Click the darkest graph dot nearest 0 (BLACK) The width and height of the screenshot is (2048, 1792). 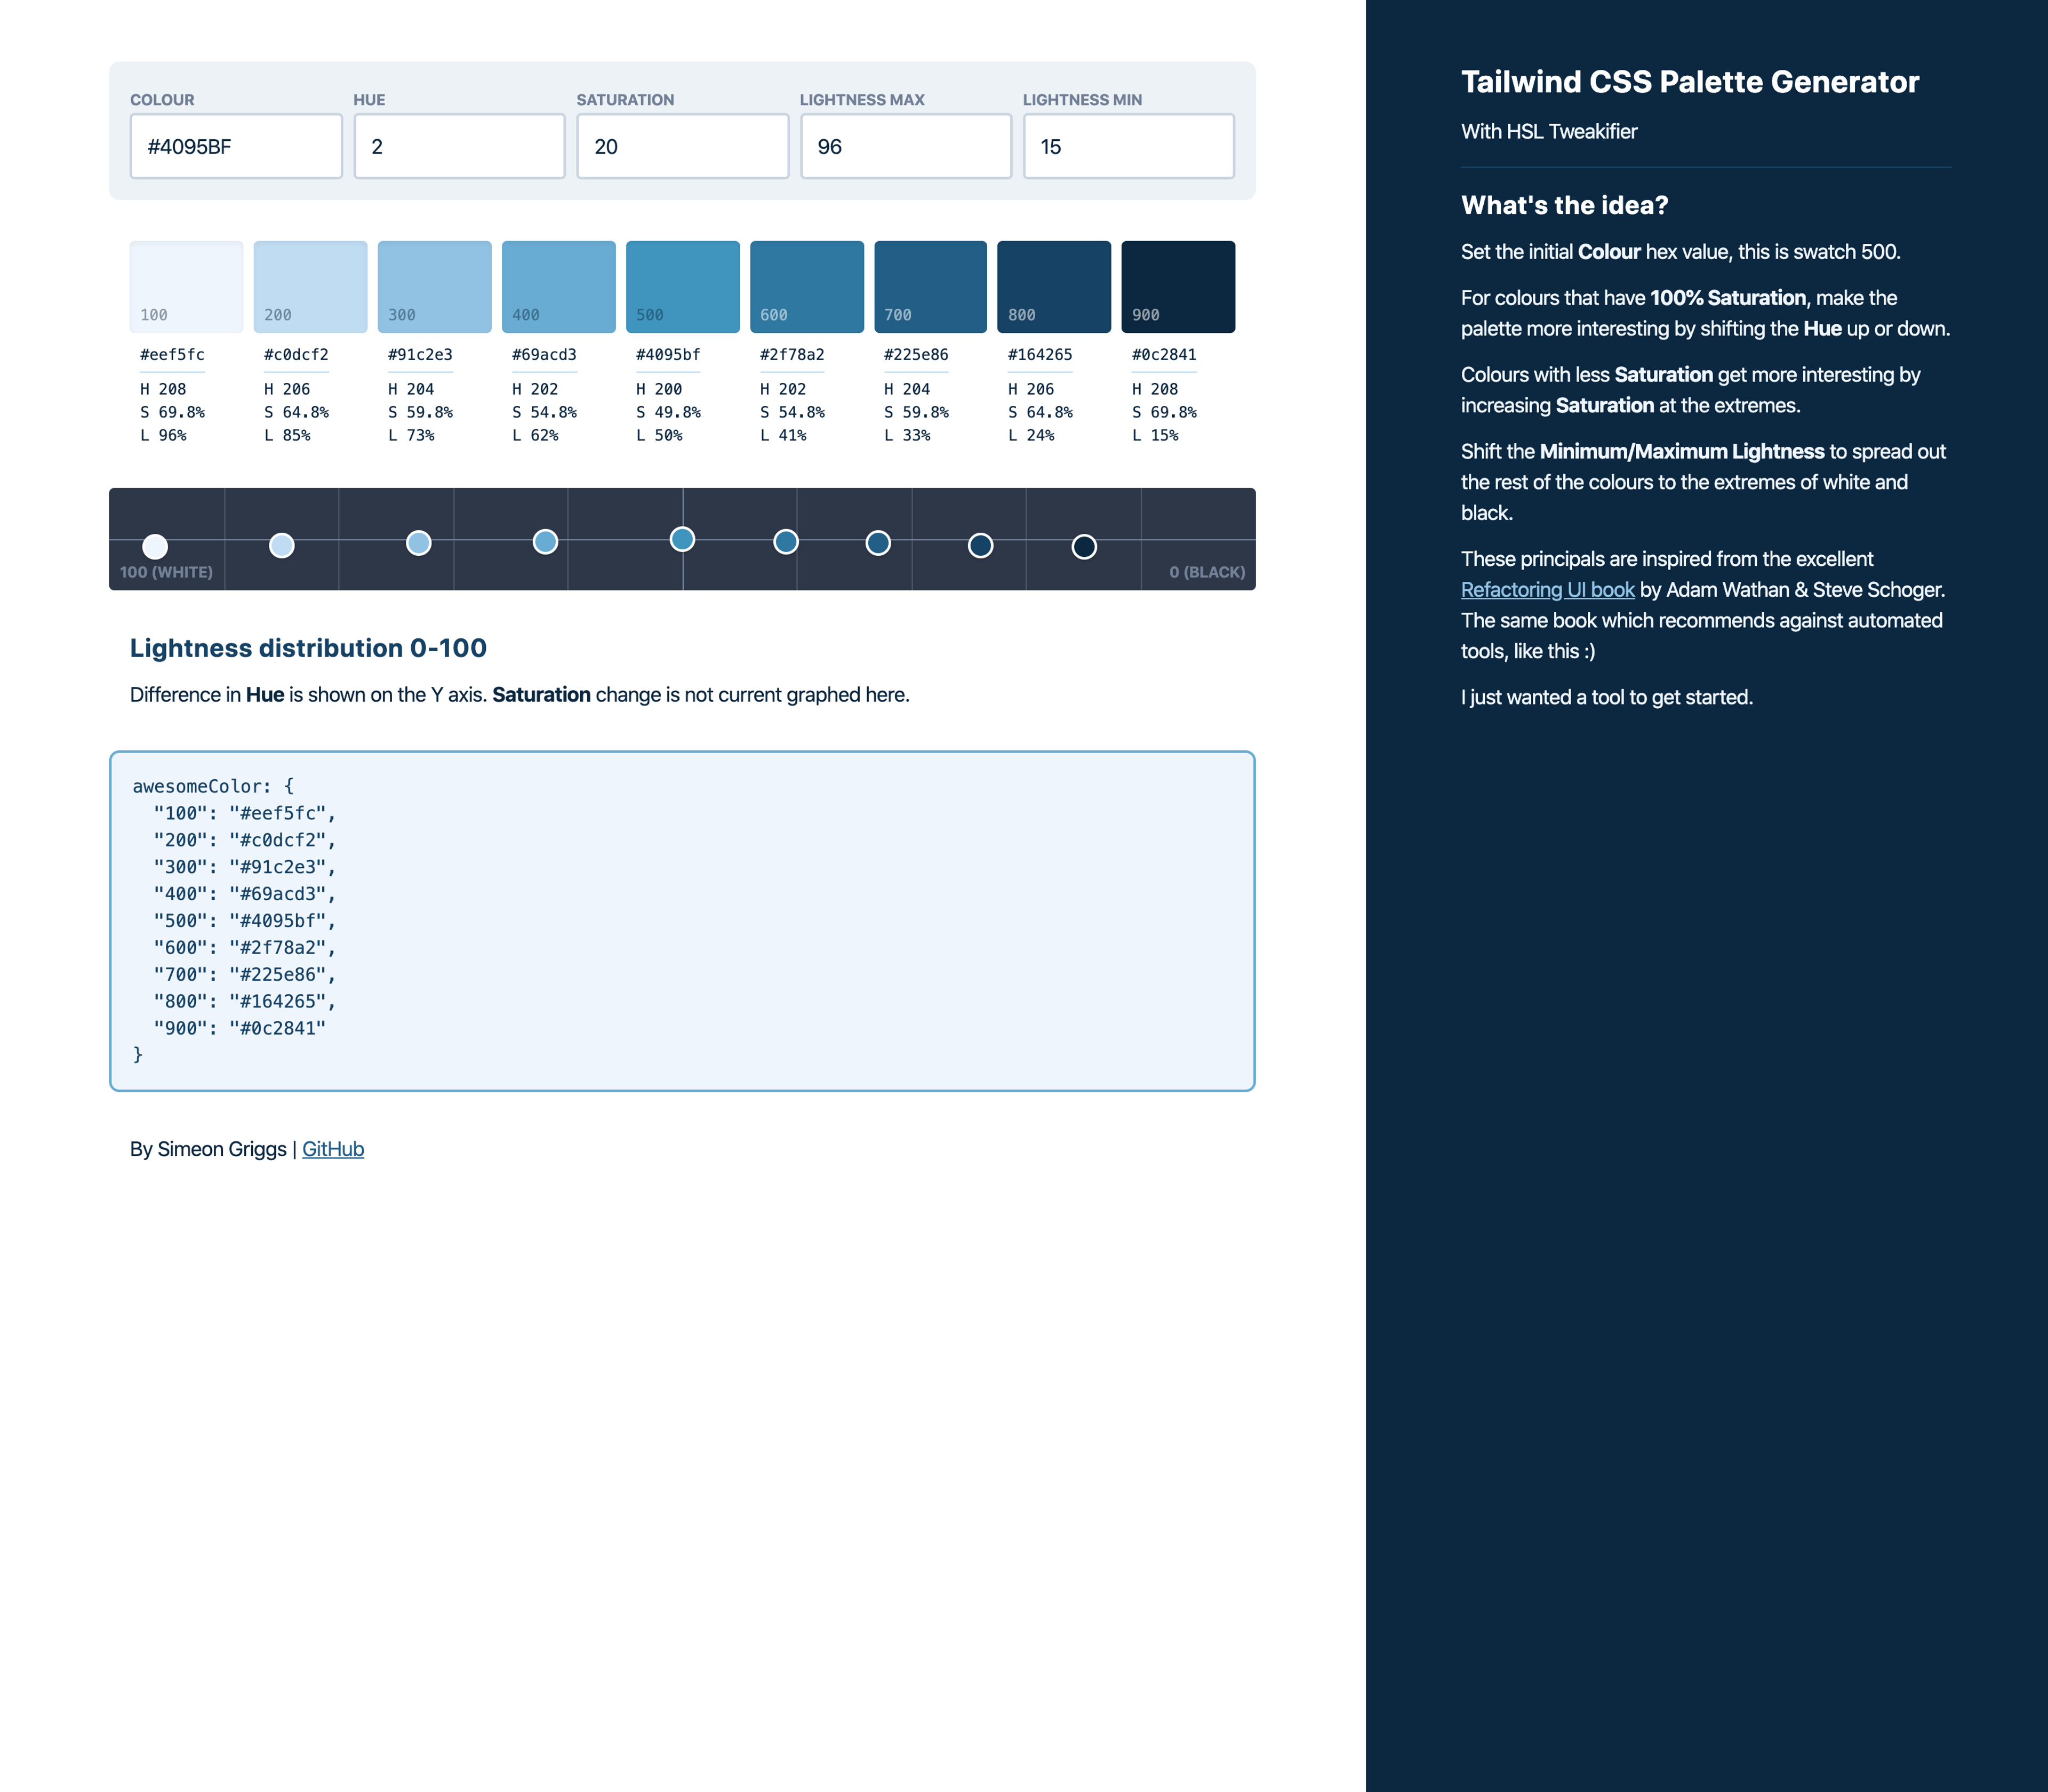point(1084,547)
